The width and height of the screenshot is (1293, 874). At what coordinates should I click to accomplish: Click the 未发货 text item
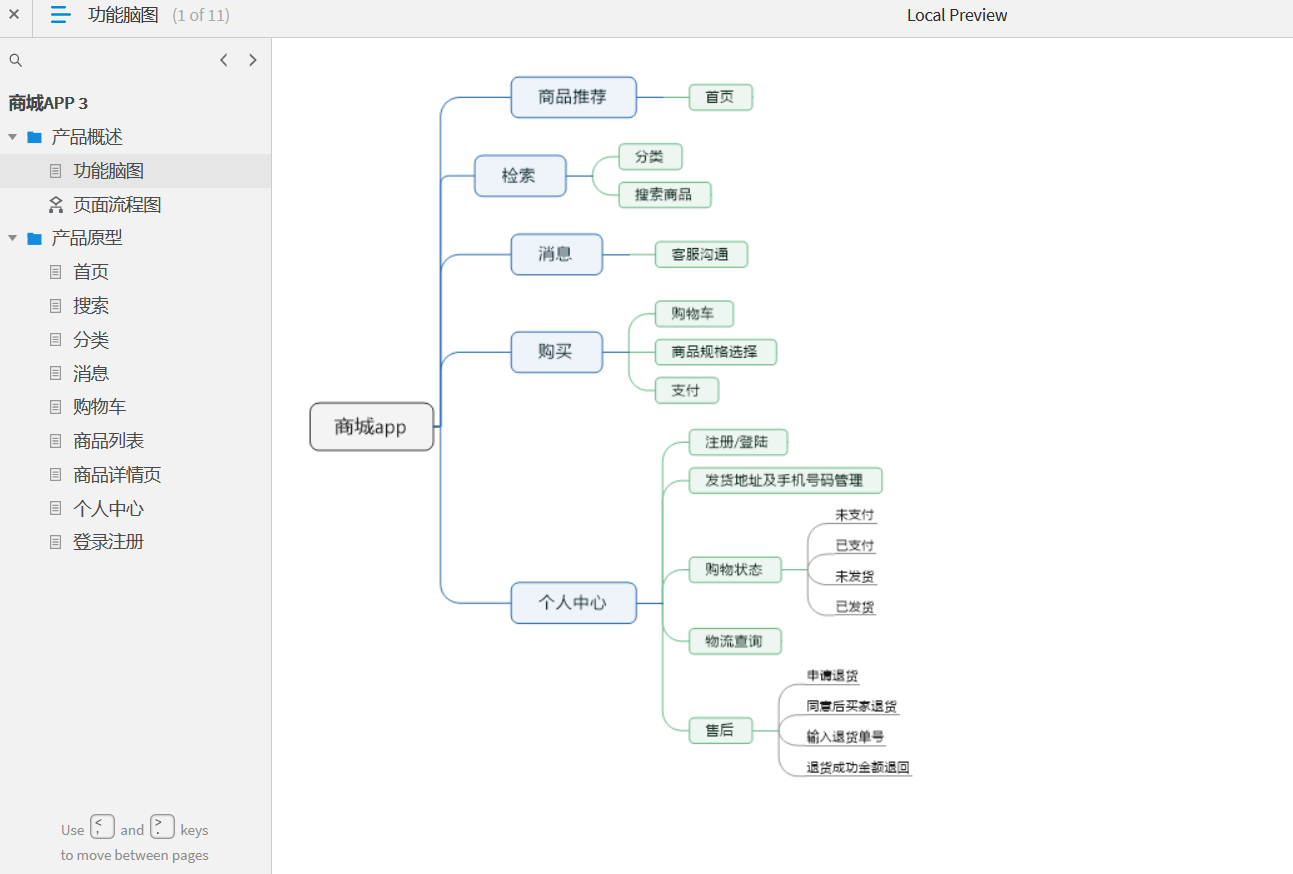tap(855, 577)
